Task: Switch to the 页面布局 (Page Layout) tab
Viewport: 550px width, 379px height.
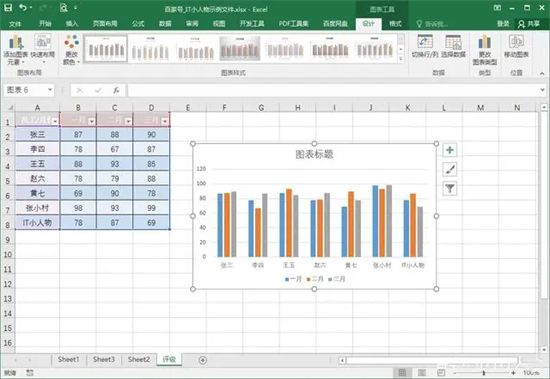Action: point(105,24)
